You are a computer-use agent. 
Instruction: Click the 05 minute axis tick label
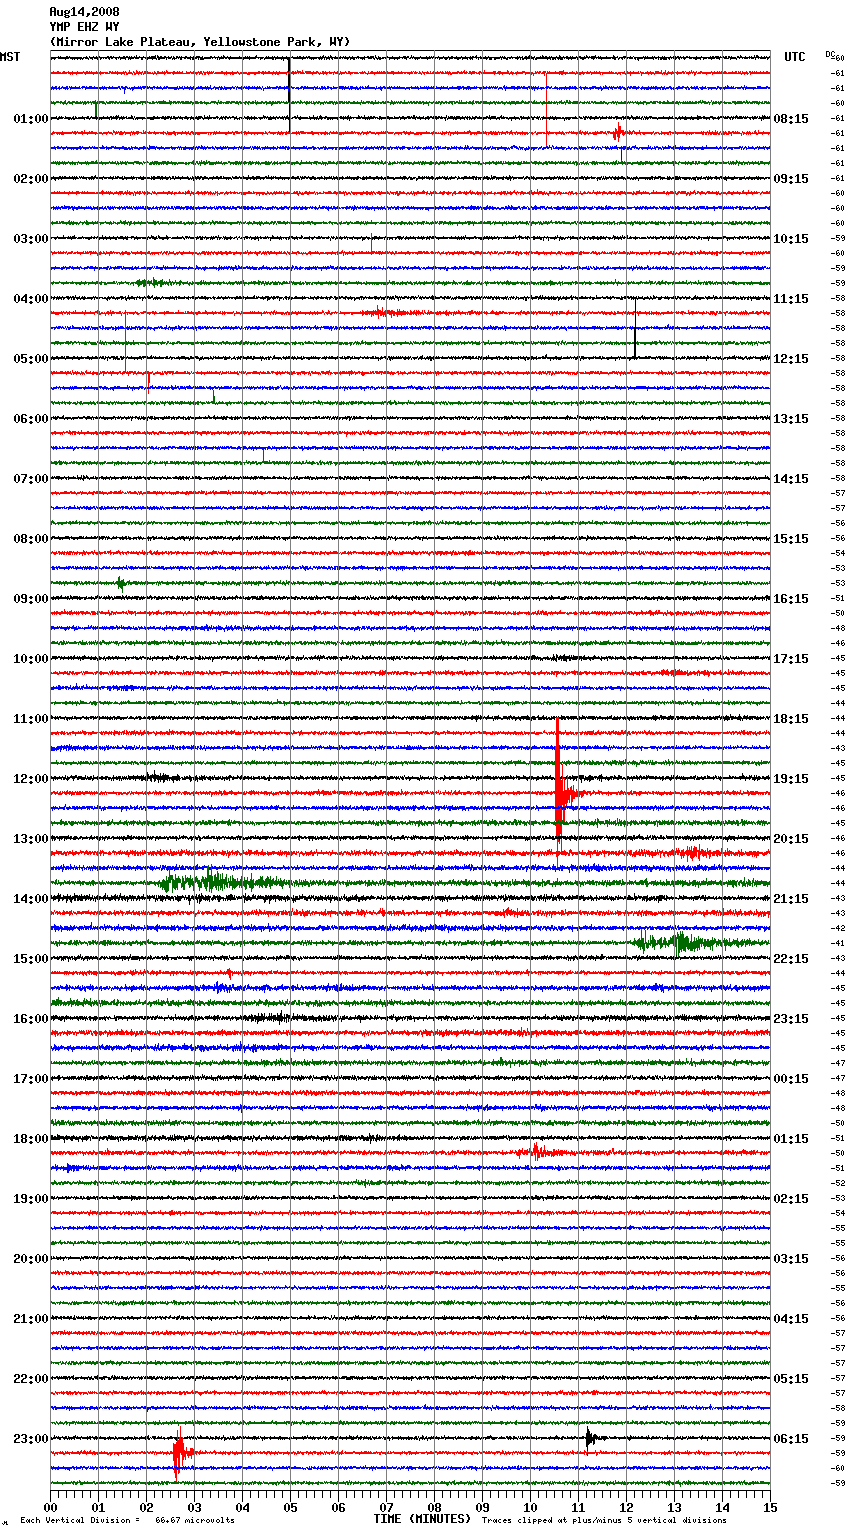coord(290,1507)
